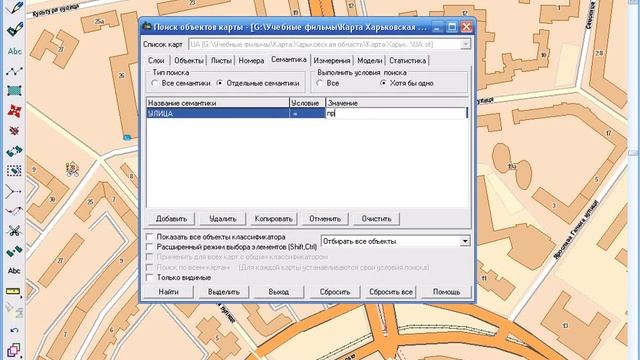
Task: Close the dialog with 'Выход'
Action: [x=279, y=292]
